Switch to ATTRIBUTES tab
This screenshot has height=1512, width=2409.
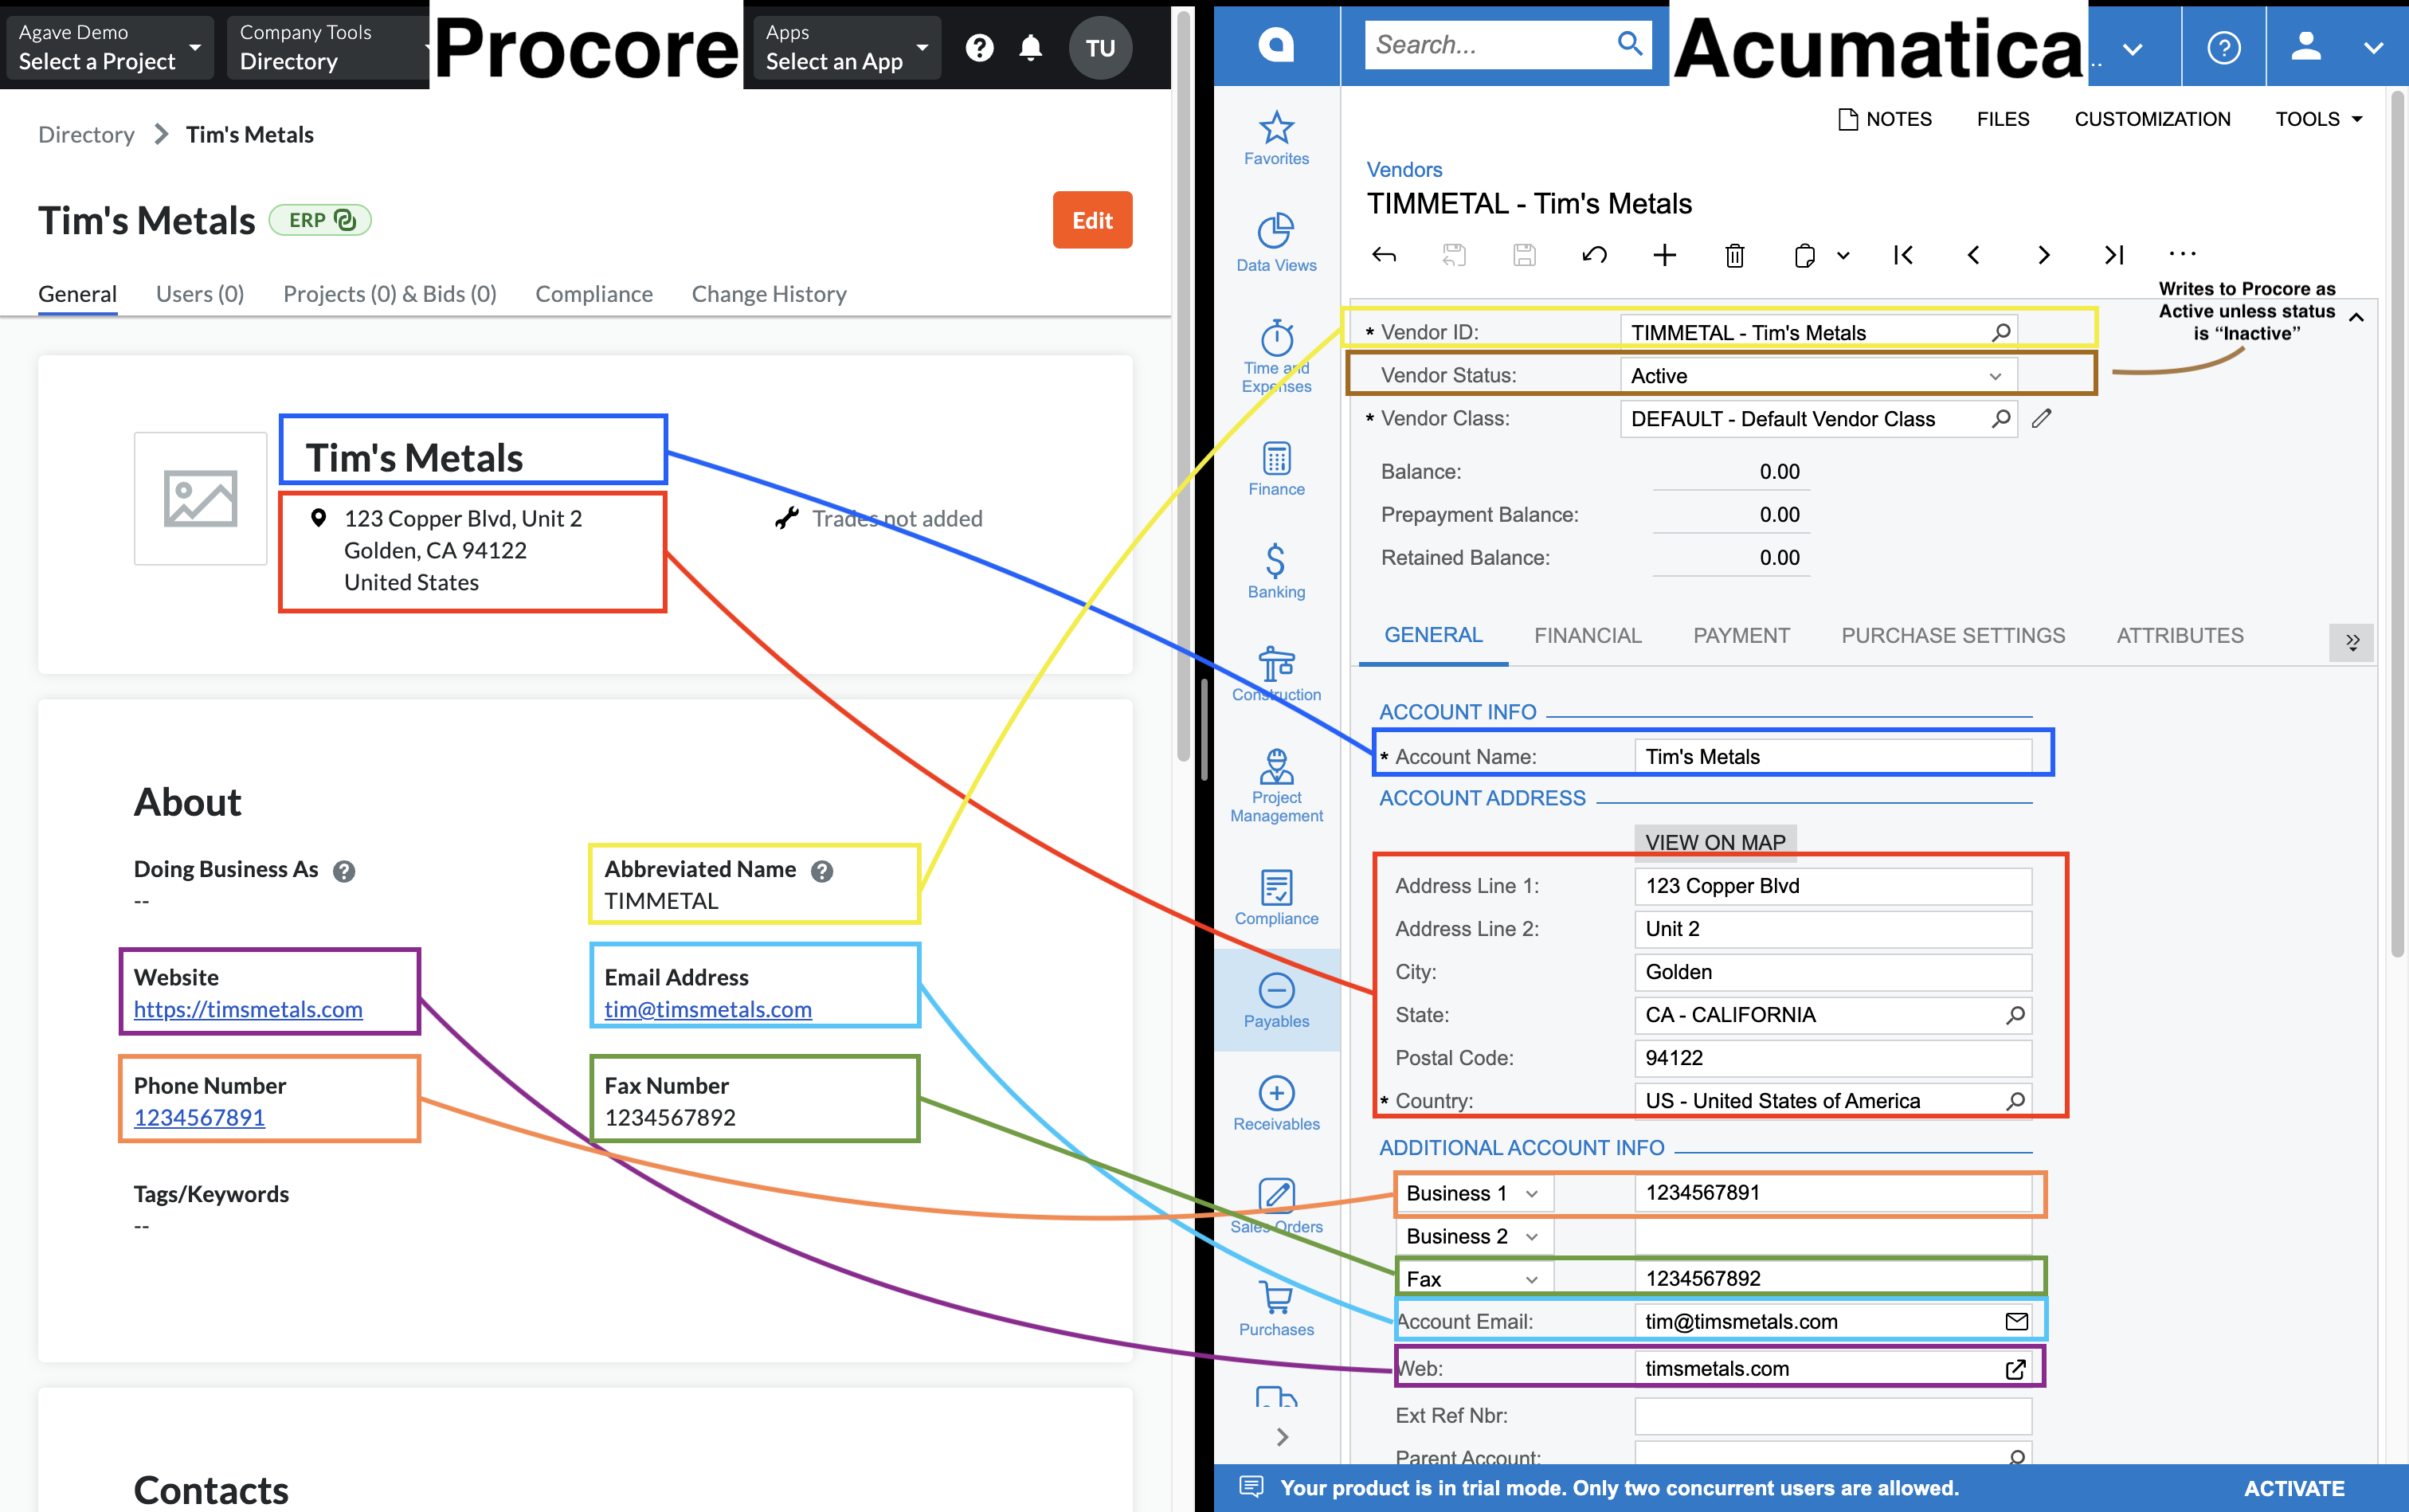(x=2179, y=636)
